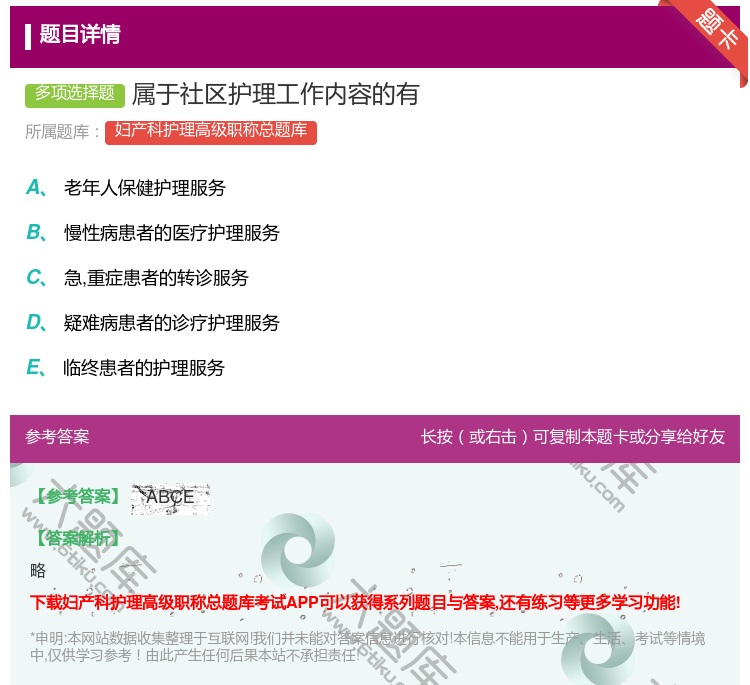Click the ABCE answer image

pyautogui.click(x=171, y=498)
